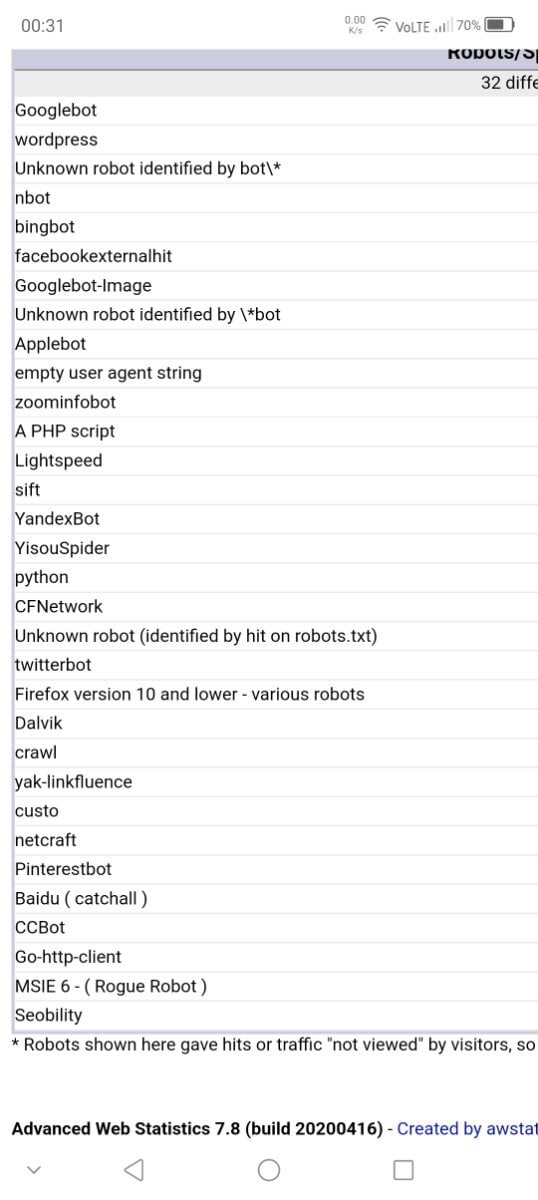Image resolution: width=538 pixels, height=1200 pixels.
Task: Tap the down chevron in navigation bar
Action: click(x=33, y=1169)
